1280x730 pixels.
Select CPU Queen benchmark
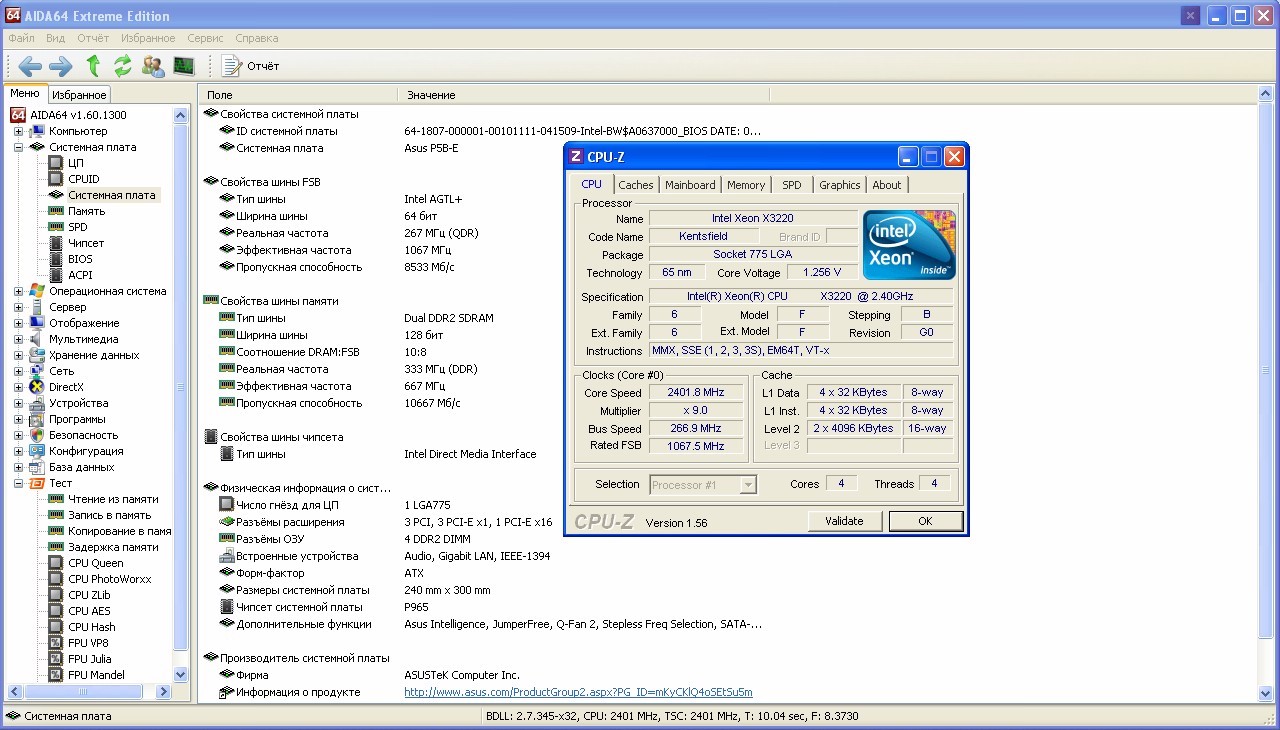click(x=96, y=563)
